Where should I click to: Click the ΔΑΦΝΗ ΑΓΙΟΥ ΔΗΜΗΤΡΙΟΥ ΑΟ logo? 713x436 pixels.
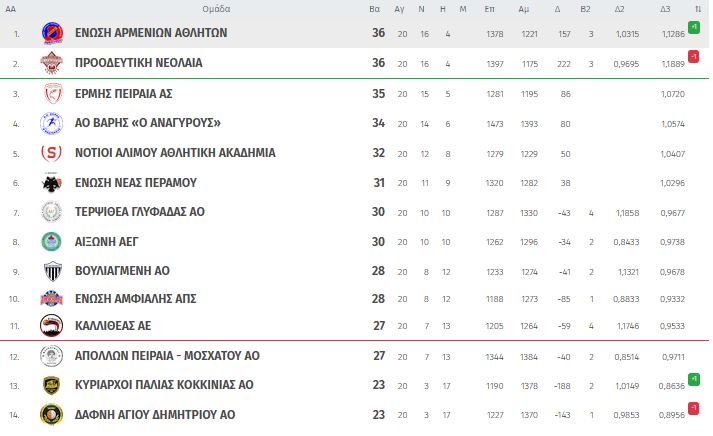51,414
